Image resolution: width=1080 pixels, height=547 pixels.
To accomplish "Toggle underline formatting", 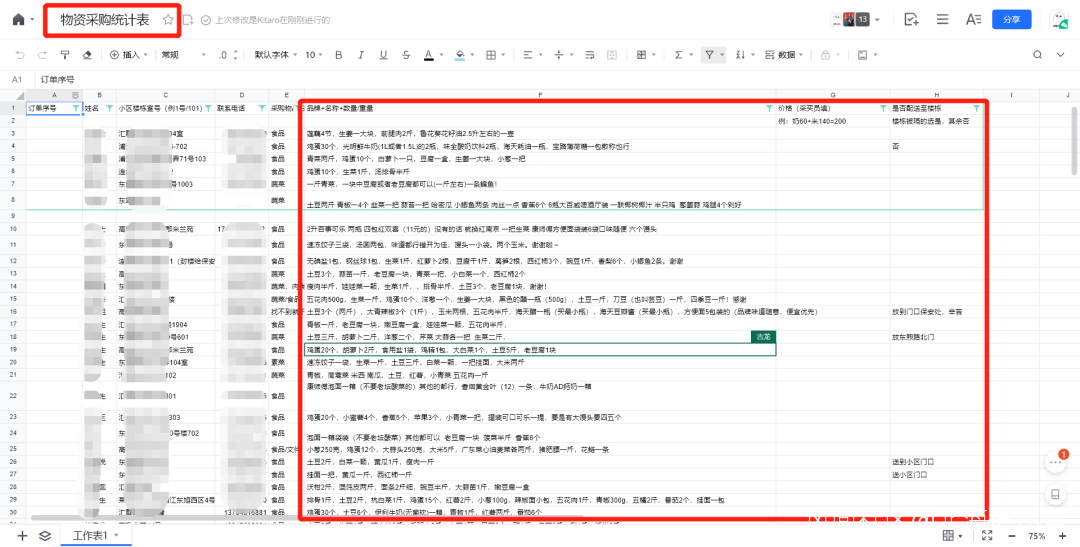I will pyautogui.click(x=384, y=55).
